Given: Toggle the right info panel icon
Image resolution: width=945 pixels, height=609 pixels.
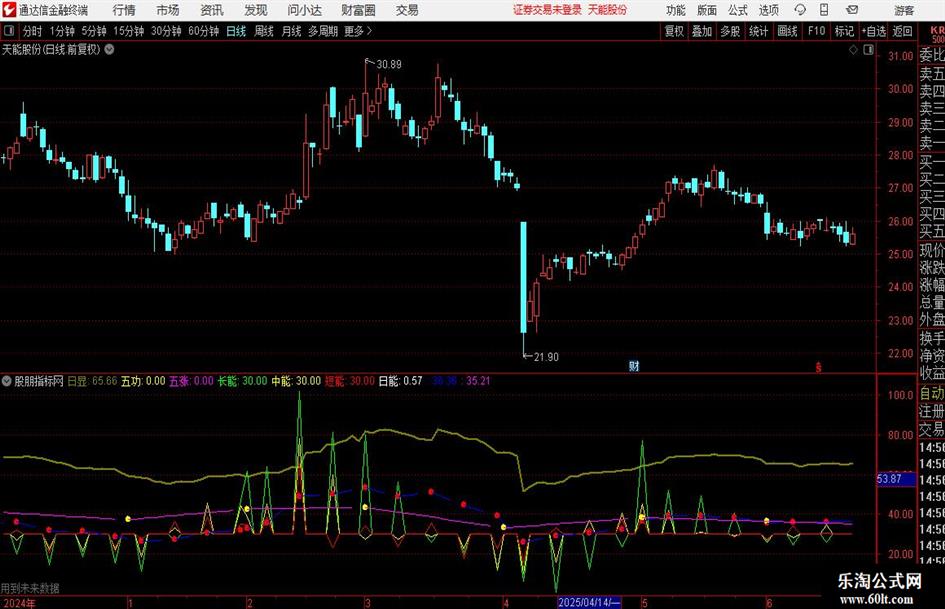Looking at the screenshot, I should 868,50.
